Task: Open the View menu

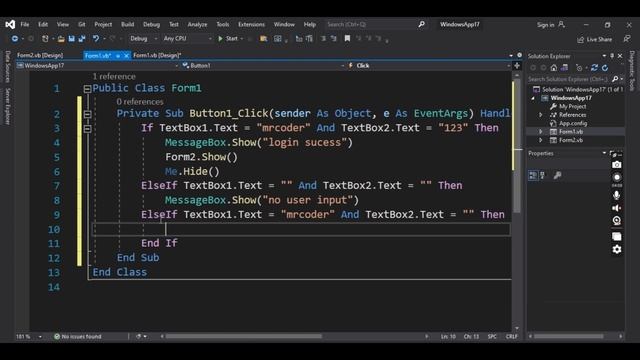Action: (62, 24)
